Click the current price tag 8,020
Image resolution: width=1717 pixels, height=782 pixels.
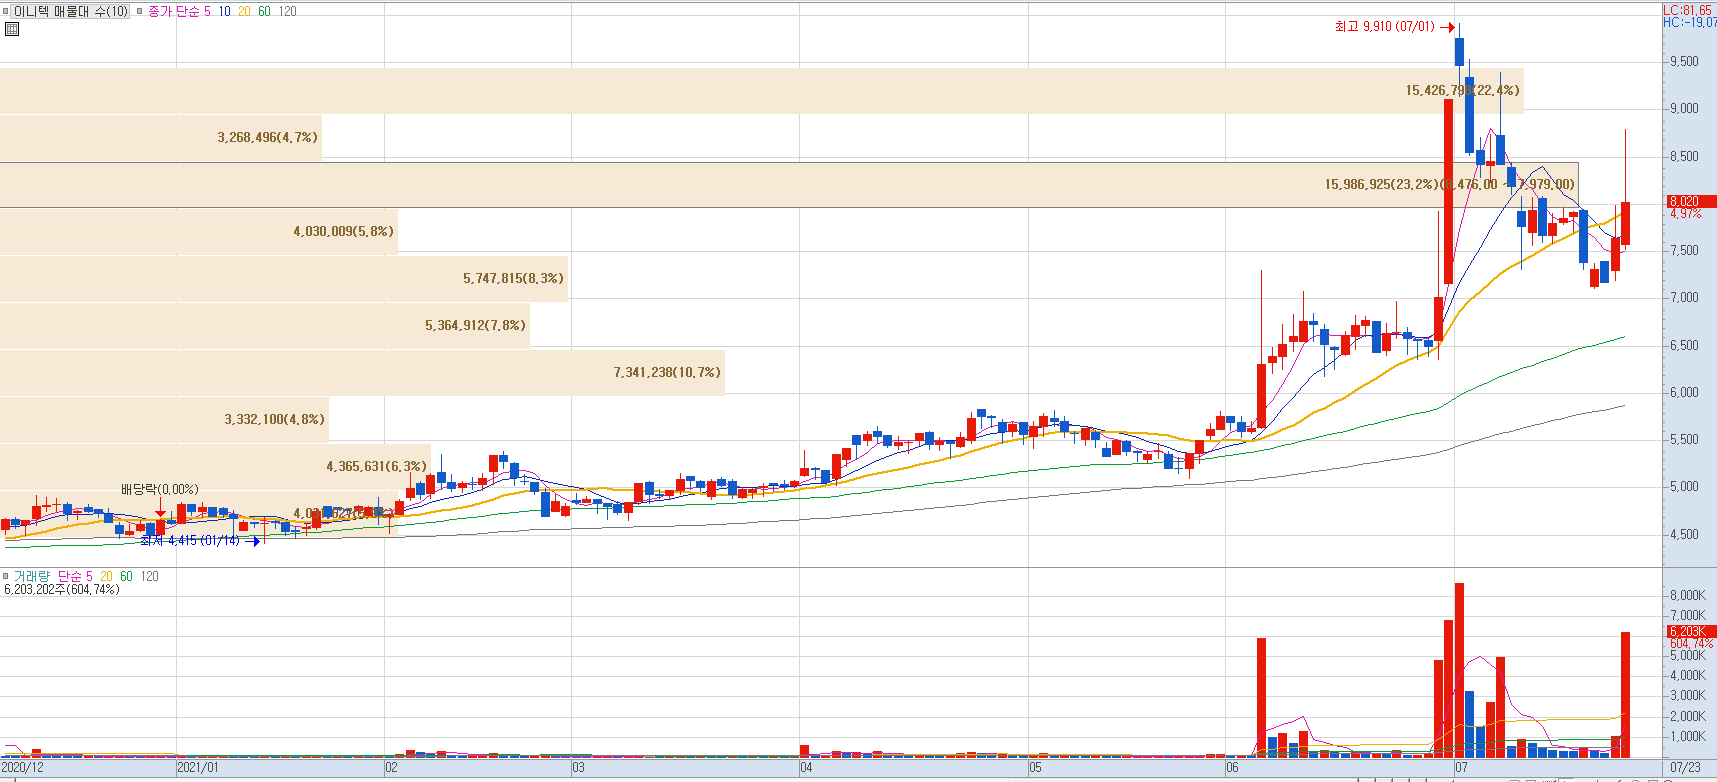(1690, 202)
